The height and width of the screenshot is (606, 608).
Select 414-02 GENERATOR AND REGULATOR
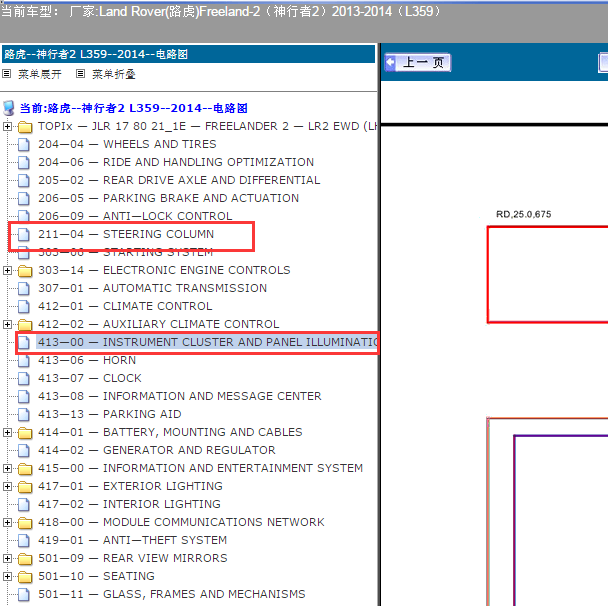click(x=157, y=450)
